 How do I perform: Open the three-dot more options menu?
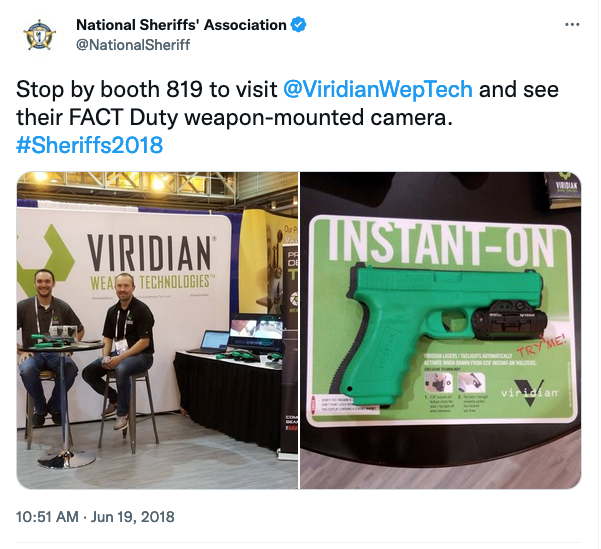572,25
